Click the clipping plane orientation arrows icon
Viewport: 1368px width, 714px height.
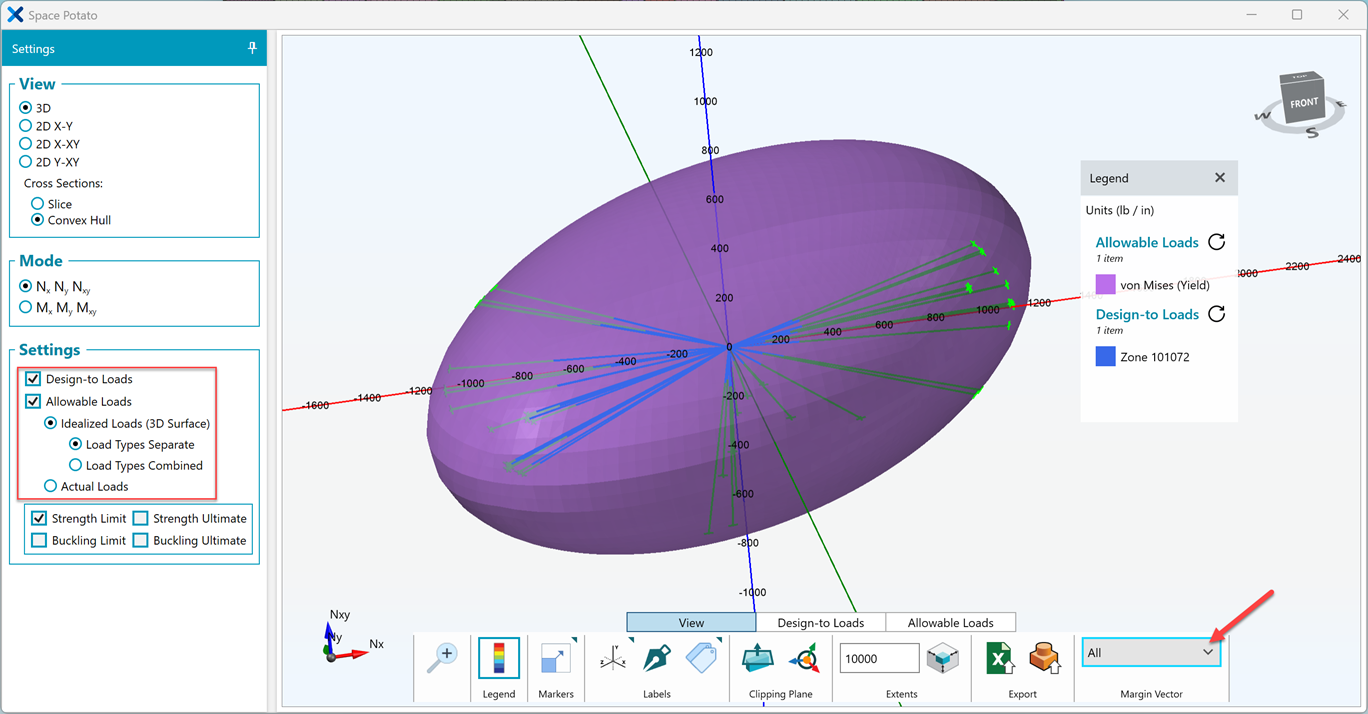pos(803,658)
